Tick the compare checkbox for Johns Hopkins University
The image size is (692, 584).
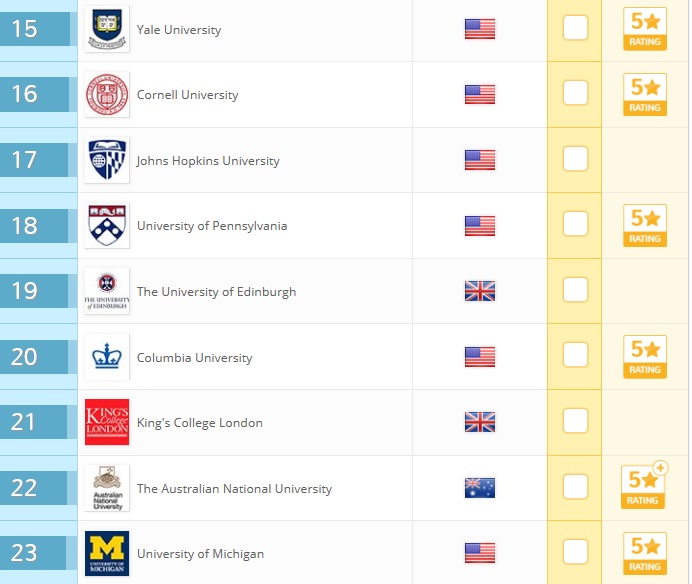575,158
